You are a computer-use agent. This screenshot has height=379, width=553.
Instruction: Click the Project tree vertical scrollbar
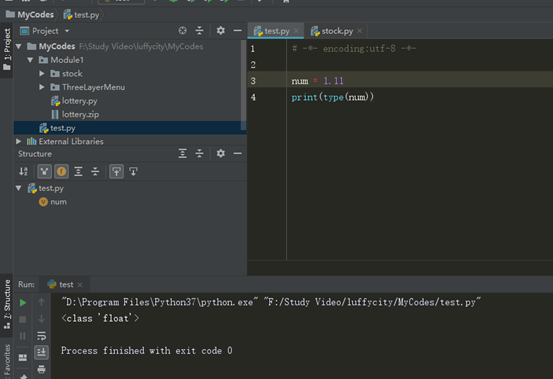click(x=243, y=85)
